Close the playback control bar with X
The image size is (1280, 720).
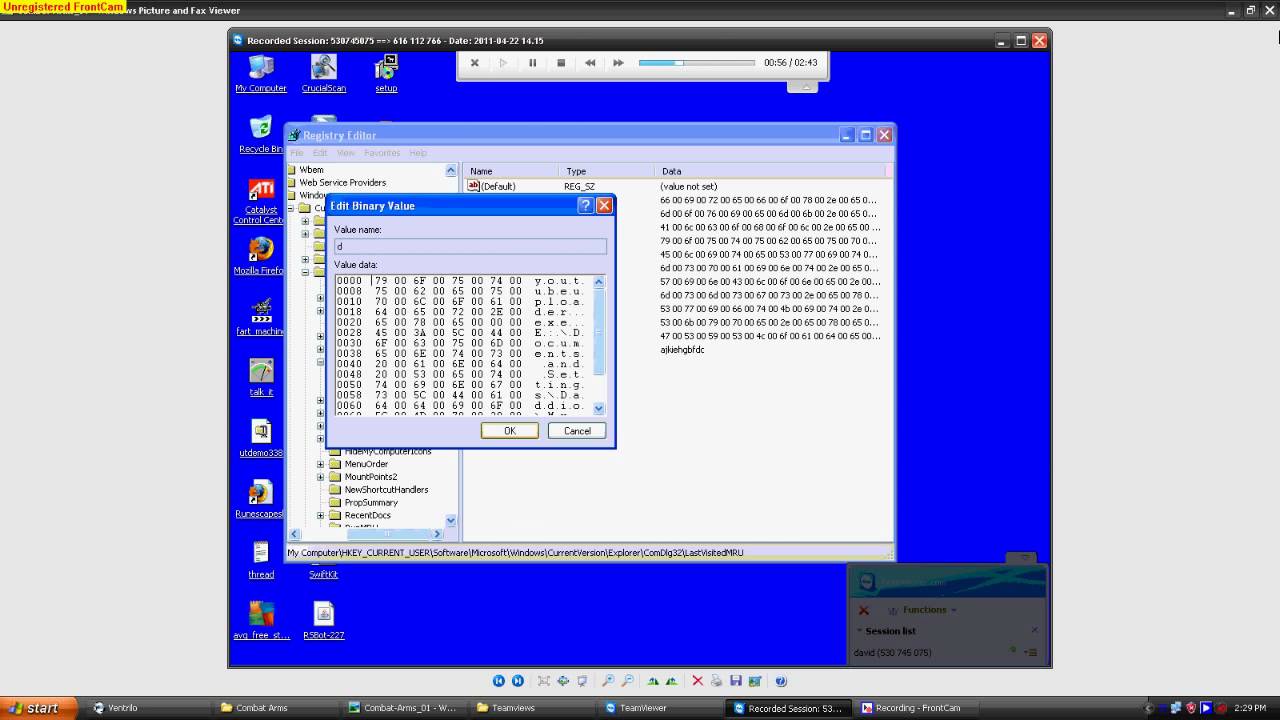[474, 63]
